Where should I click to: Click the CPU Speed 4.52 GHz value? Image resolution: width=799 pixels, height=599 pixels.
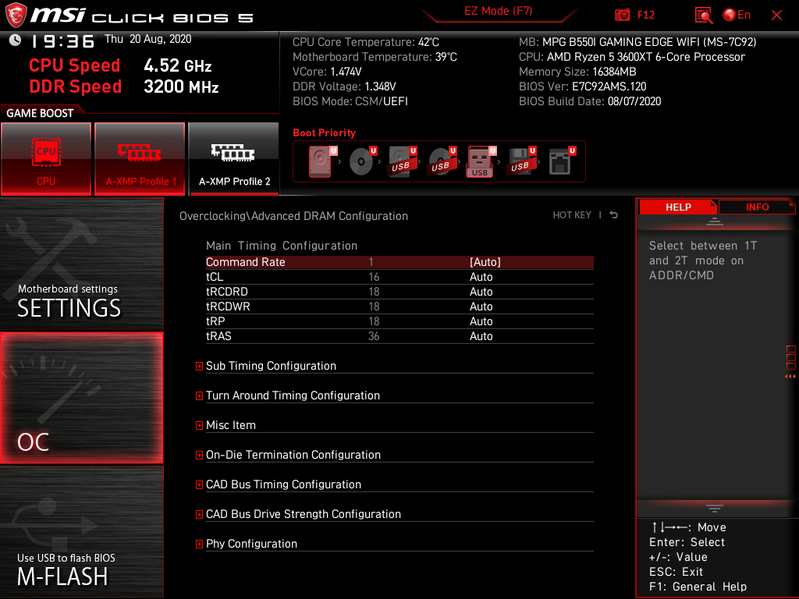178,66
